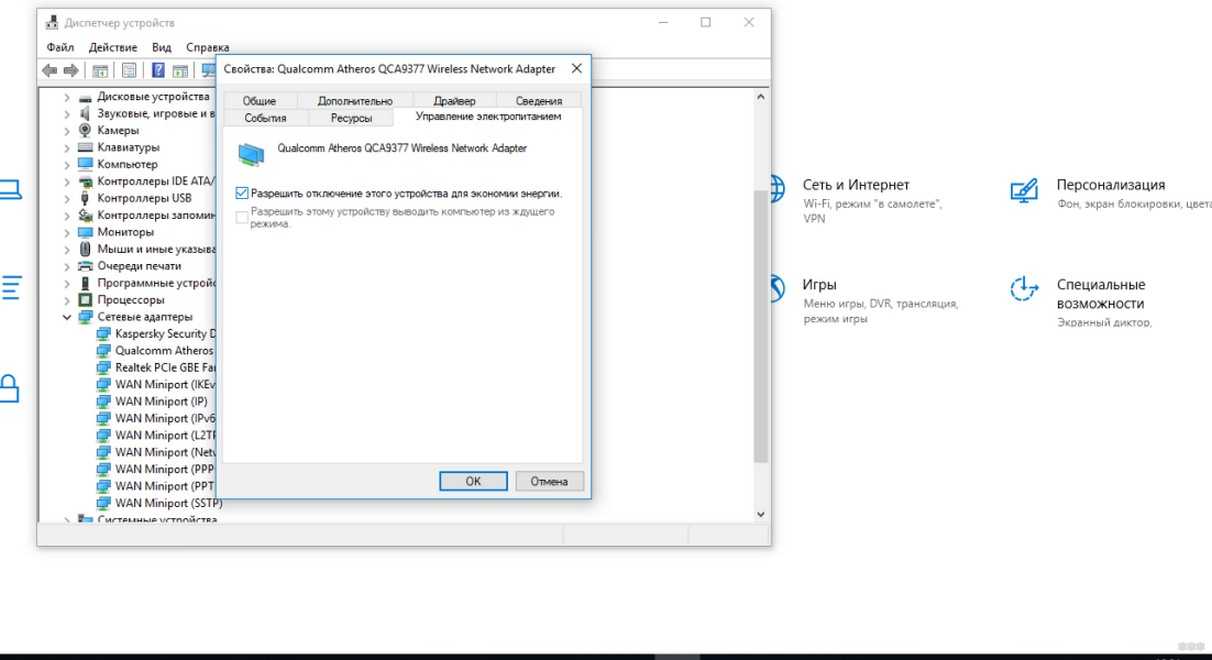This screenshot has width=1212, height=660.
Task: Open the Action (Действие) menu
Action: pyautogui.click(x=113, y=47)
